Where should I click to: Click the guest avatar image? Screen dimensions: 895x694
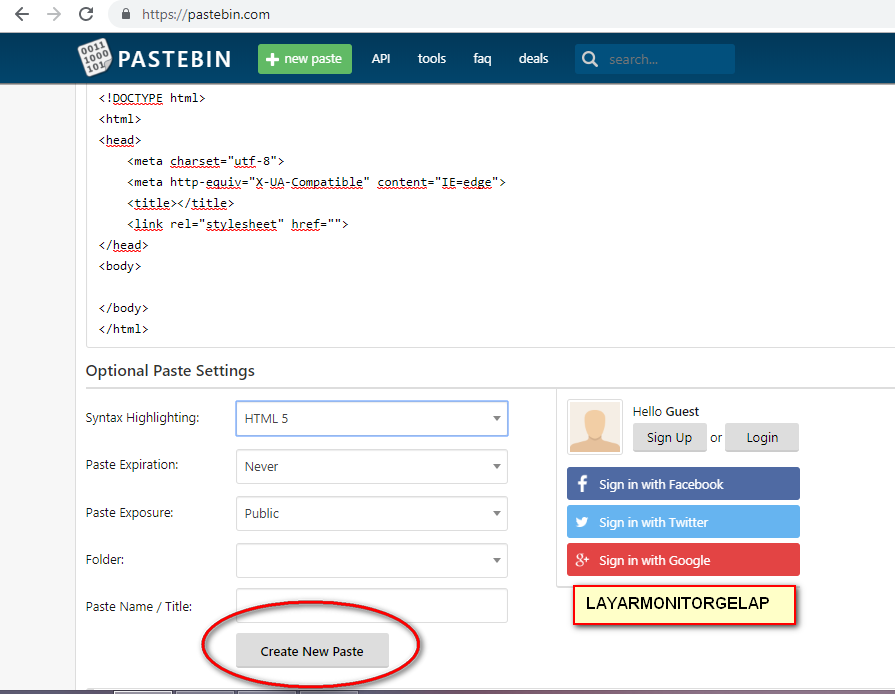594,427
